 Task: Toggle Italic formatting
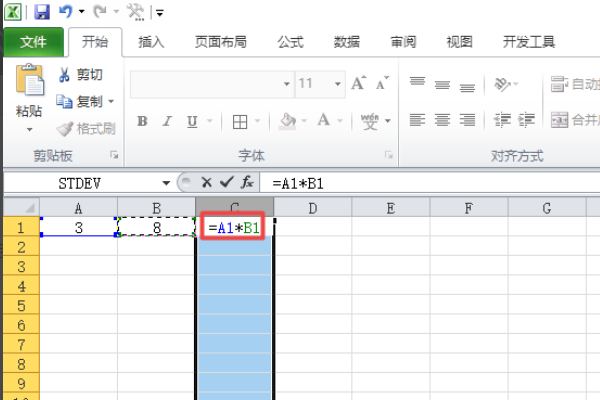[x=167, y=121]
